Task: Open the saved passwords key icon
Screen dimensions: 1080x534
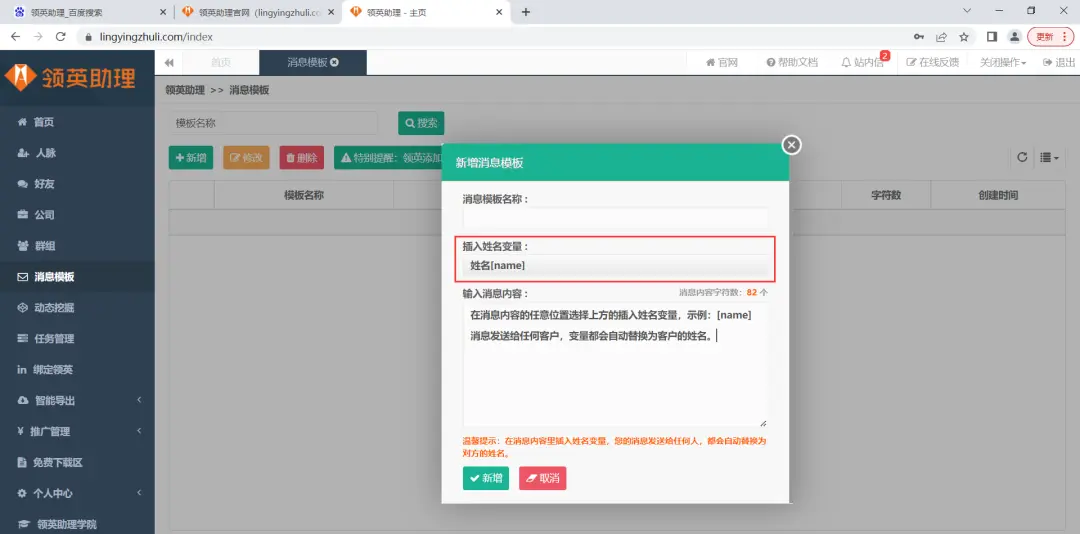Action: tap(919, 37)
